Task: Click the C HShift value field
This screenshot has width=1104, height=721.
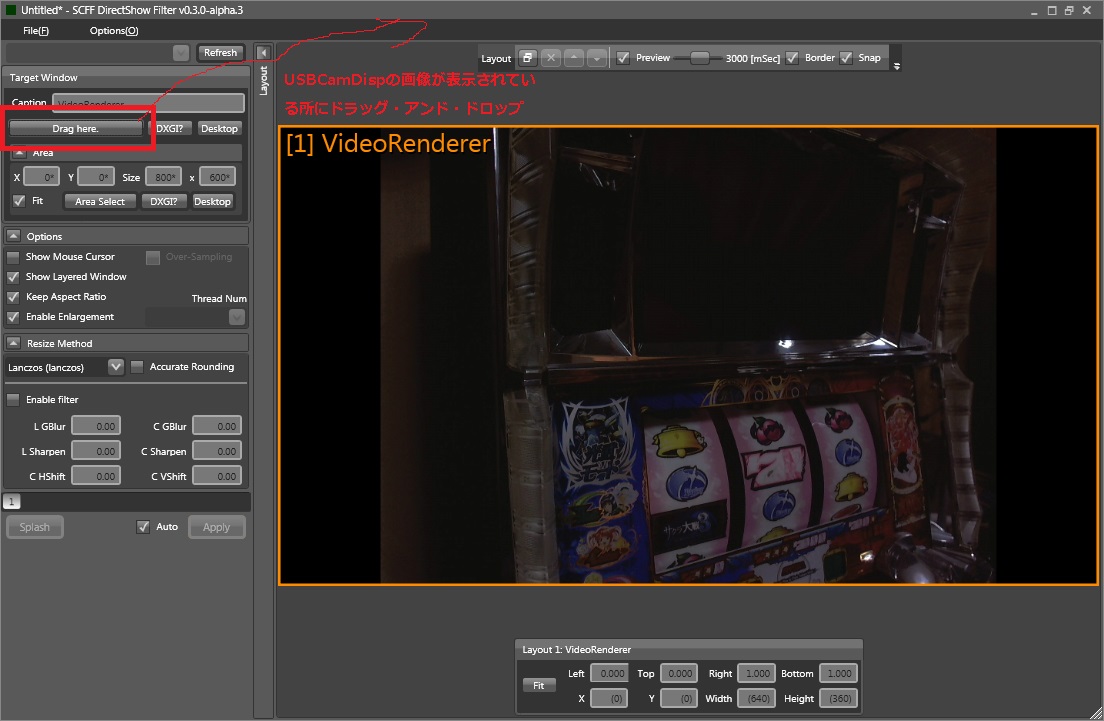Action: pos(96,477)
